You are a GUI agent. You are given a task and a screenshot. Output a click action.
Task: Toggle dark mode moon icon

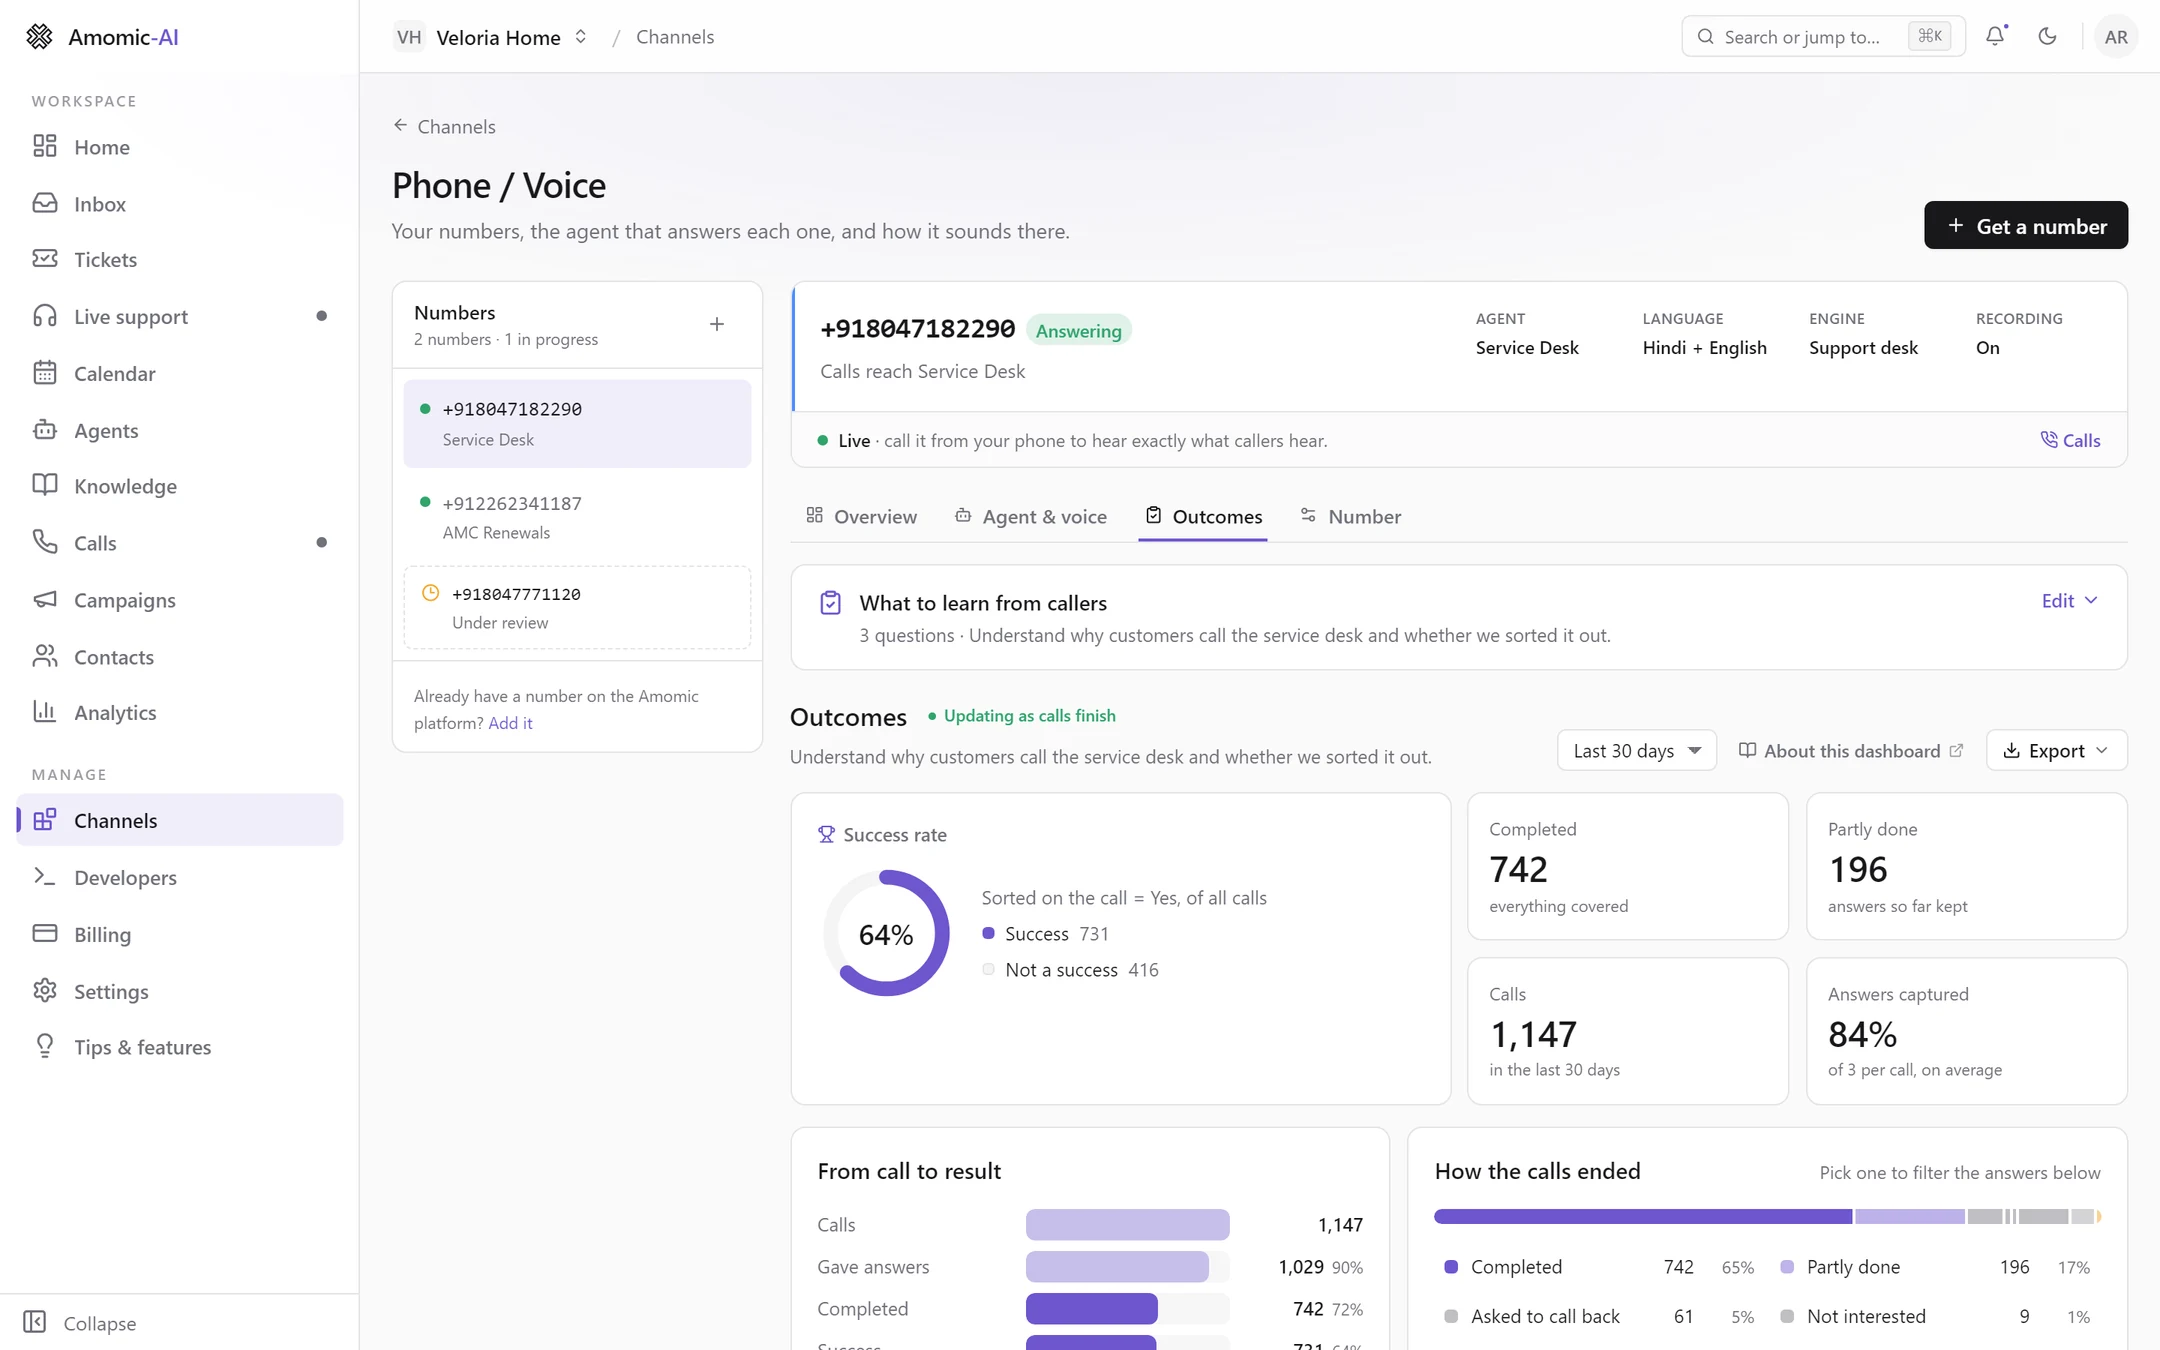2047,36
